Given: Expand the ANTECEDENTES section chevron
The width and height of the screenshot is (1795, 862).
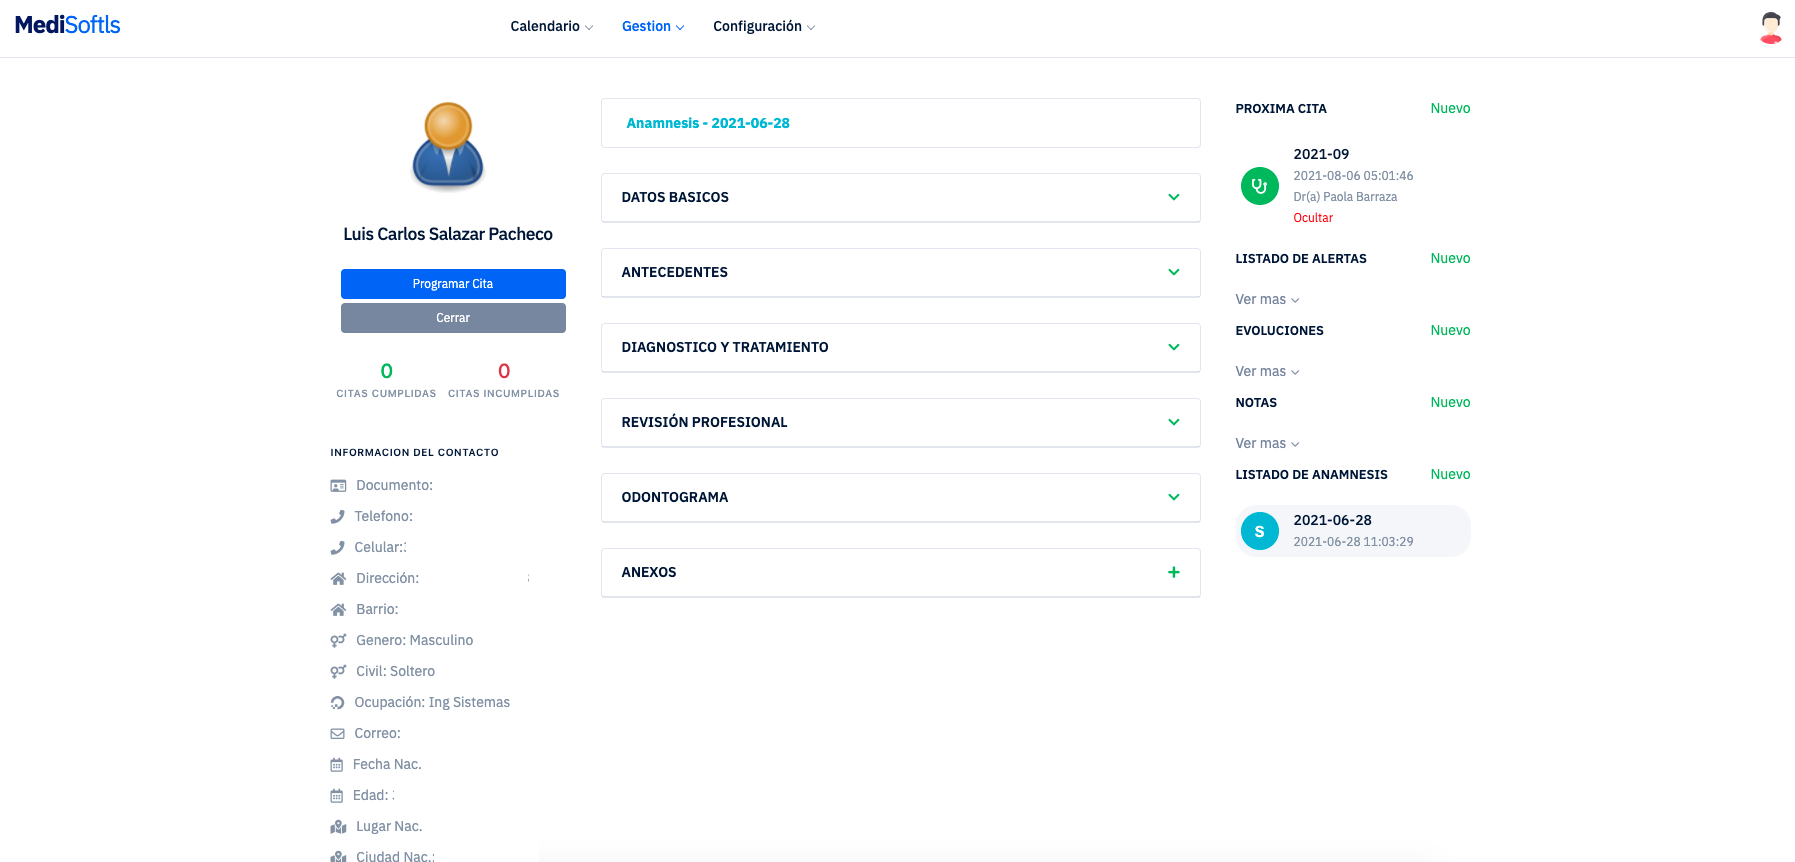Looking at the screenshot, I should coord(1173,272).
